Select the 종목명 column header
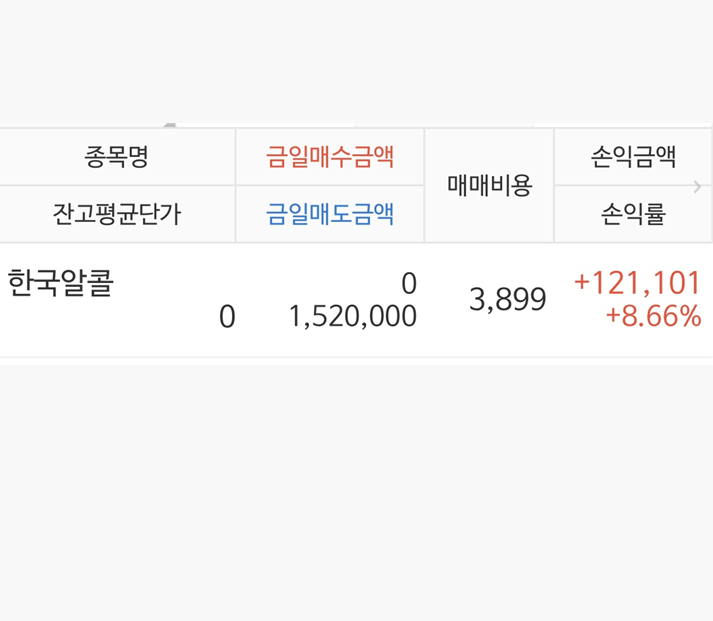This screenshot has width=713, height=621. point(117,156)
